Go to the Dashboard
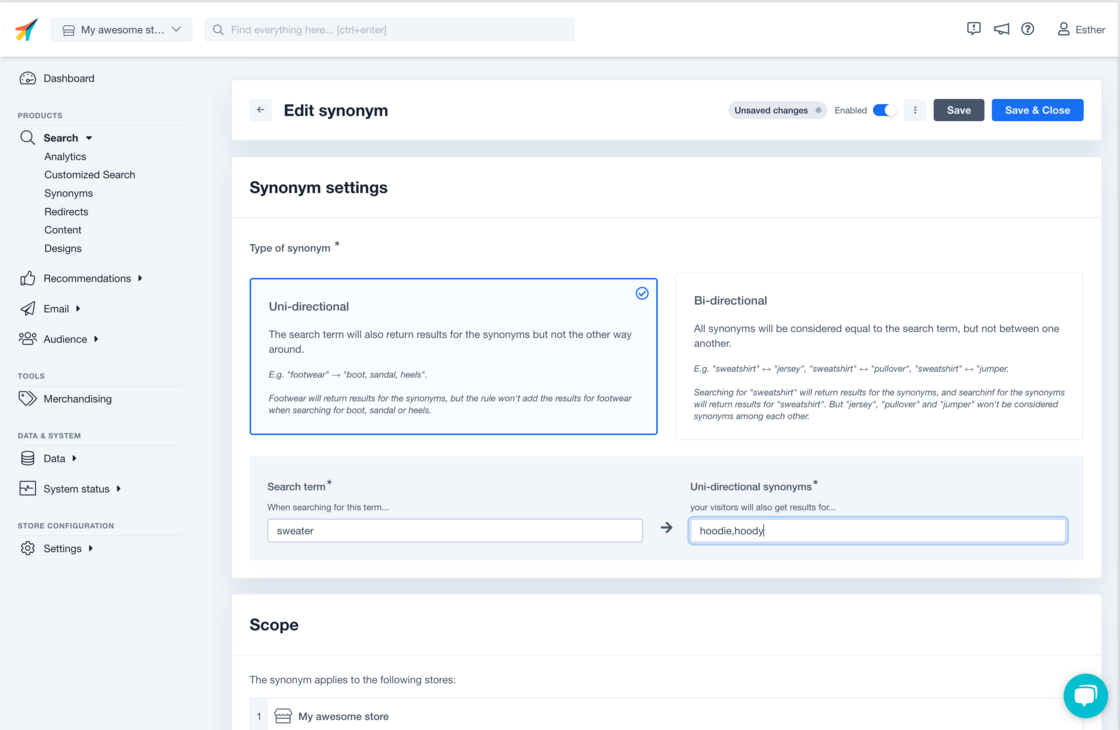 click(67, 78)
